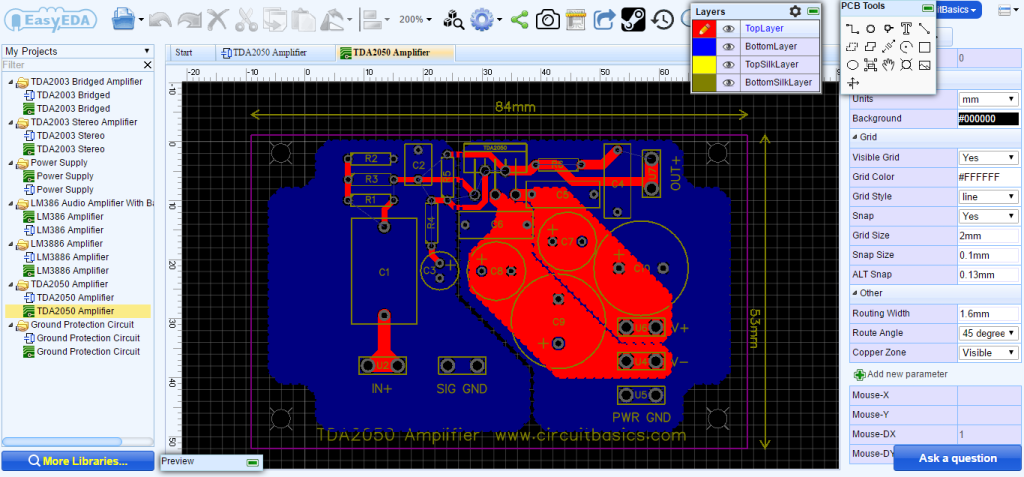Screen dimensions: 1024x477
Task: Click the Copy icon in the toolbar
Action: coord(274,20)
